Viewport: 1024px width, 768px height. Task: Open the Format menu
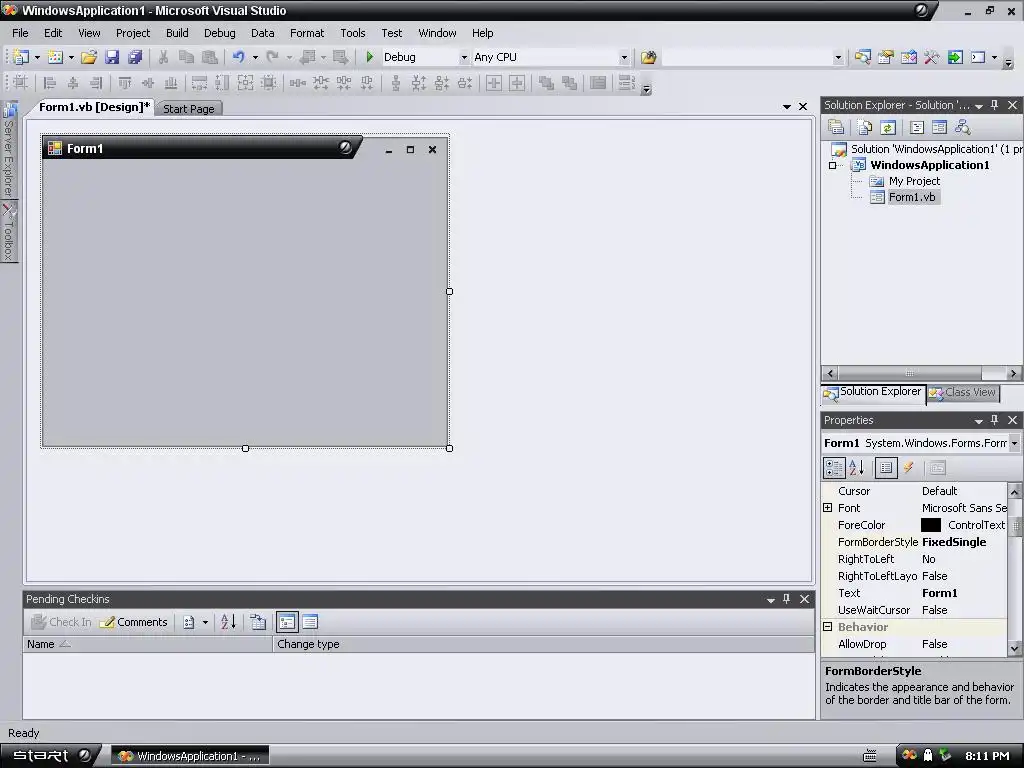coord(307,33)
